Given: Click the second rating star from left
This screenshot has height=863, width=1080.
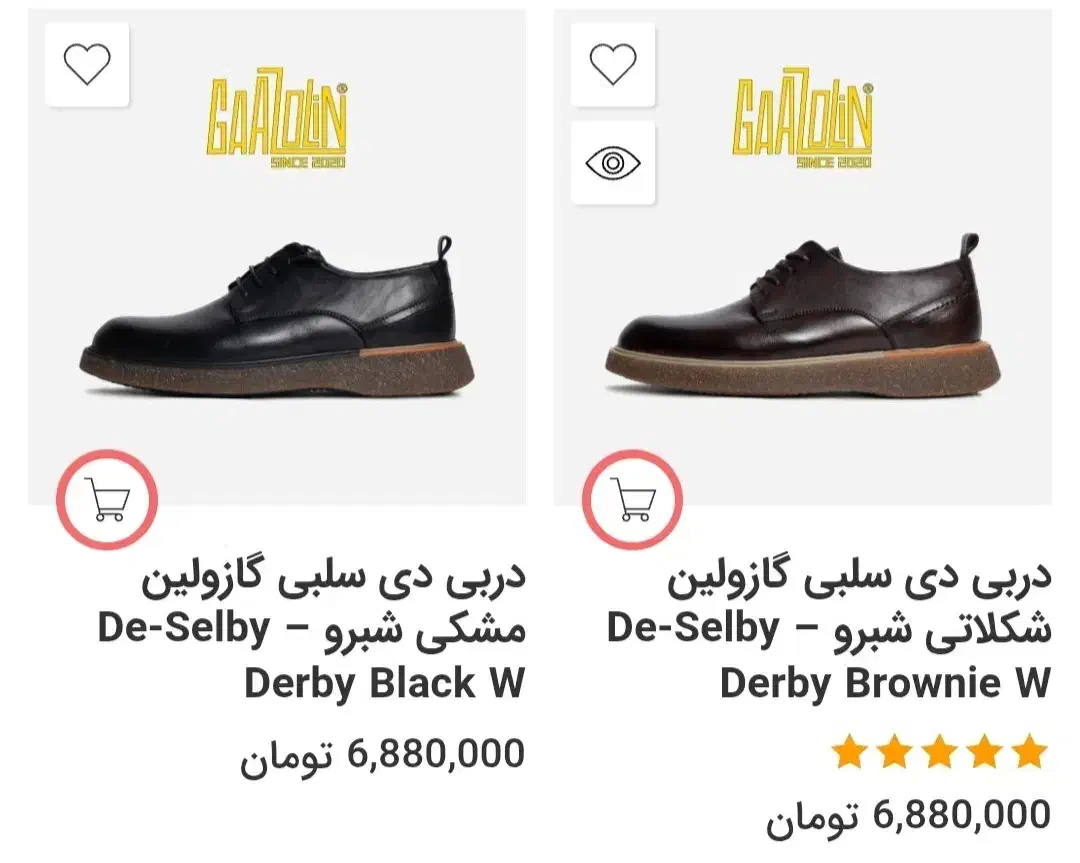Looking at the screenshot, I should tap(894, 752).
